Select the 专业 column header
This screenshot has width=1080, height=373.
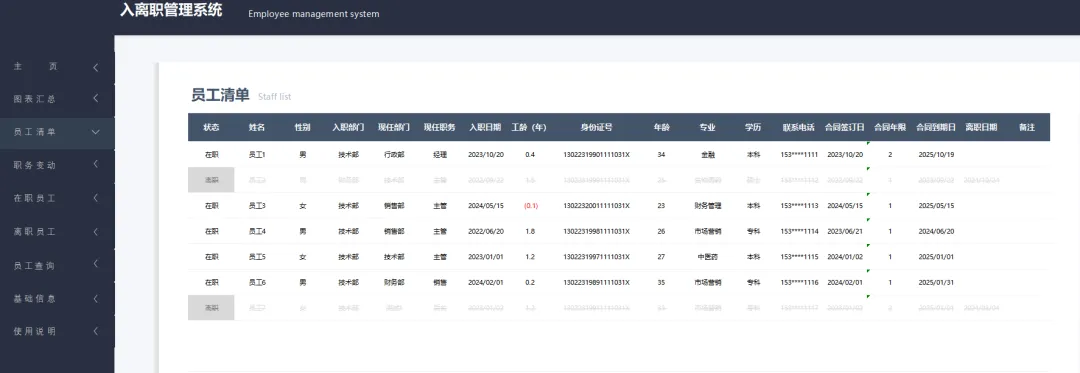(707, 127)
